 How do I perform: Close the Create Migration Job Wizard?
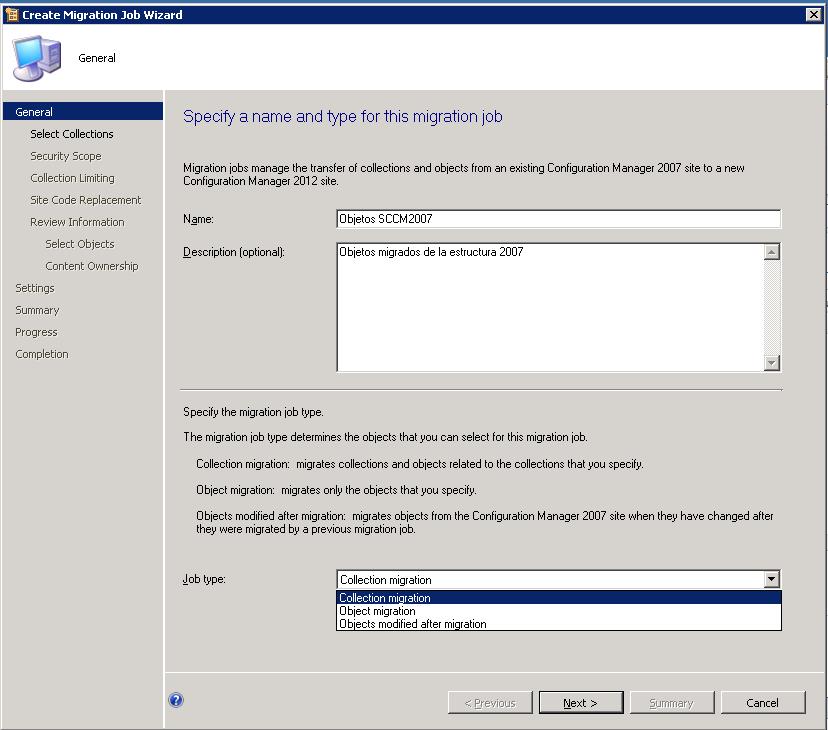(x=814, y=14)
